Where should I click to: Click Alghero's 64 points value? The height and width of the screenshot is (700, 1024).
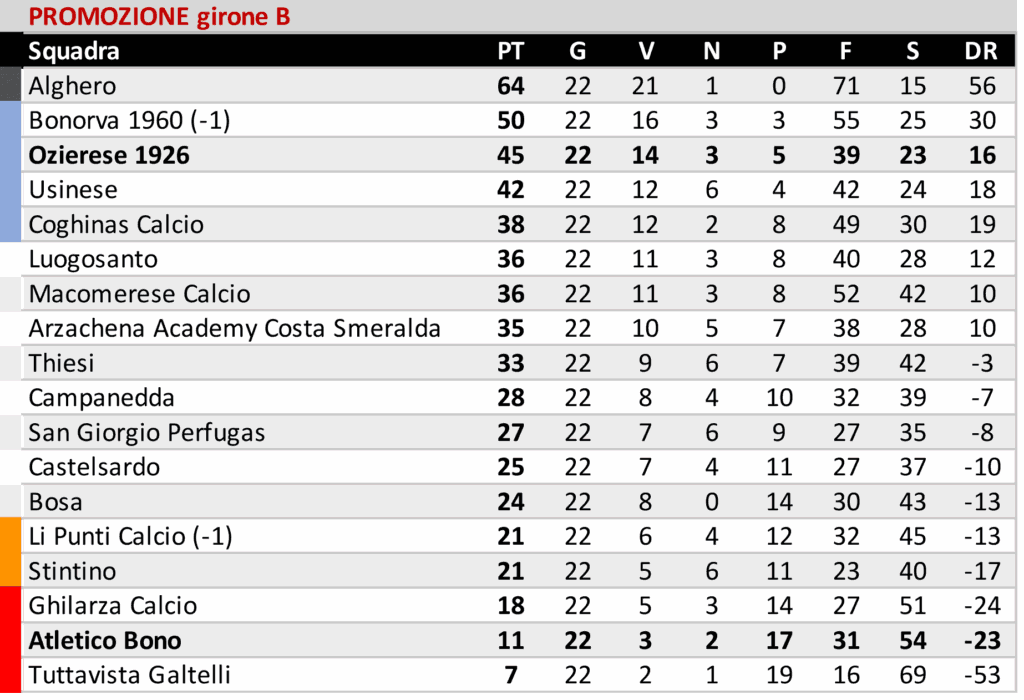(510, 86)
